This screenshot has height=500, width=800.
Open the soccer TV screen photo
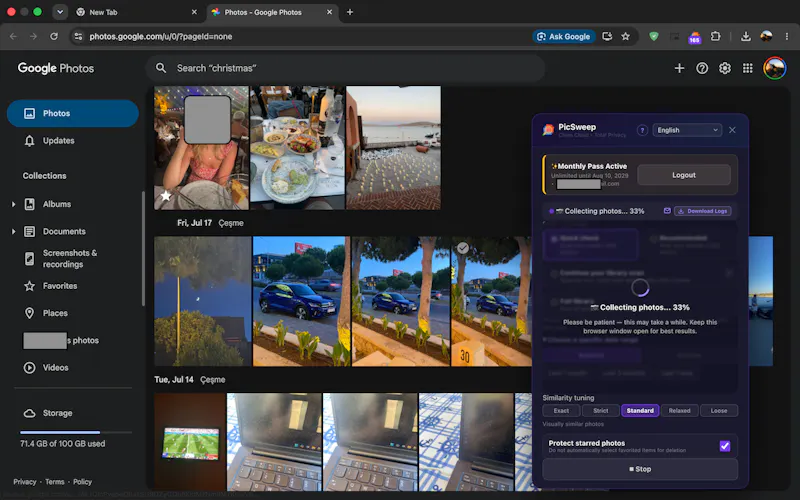point(190,441)
